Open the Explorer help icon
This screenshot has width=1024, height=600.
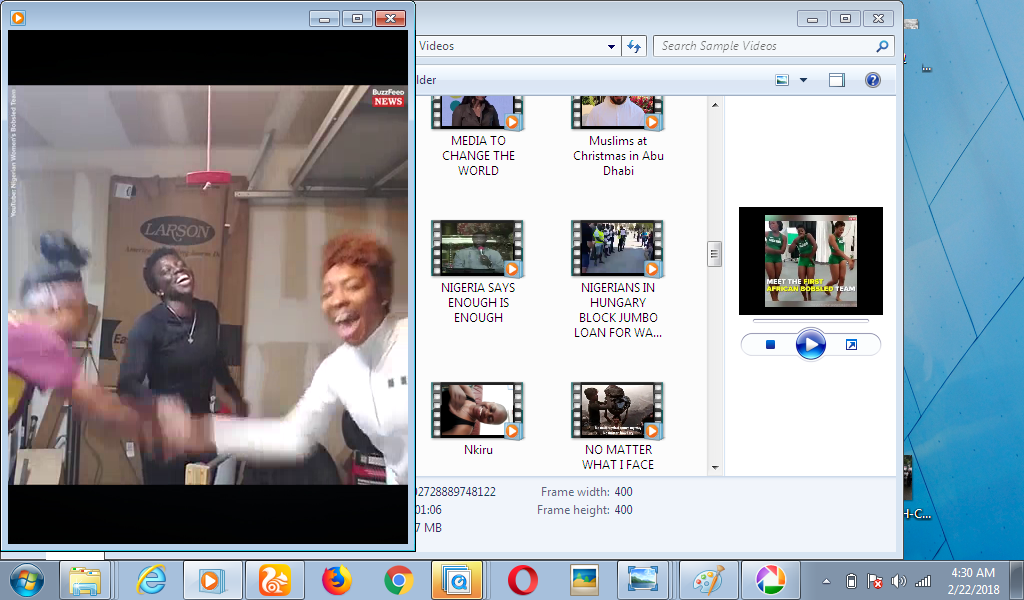point(872,80)
